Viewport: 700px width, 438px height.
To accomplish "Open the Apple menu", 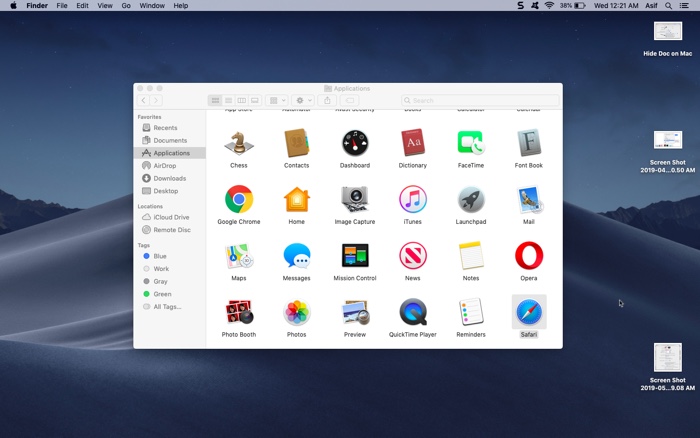I will (13, 5).
